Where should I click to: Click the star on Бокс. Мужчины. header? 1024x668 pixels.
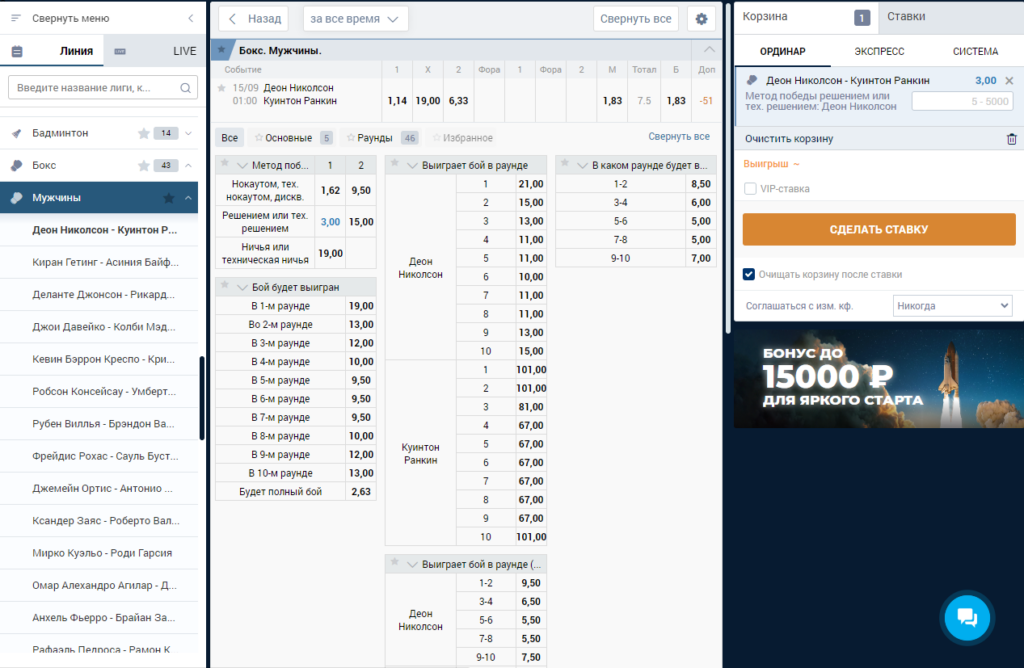click(x=222, y=50)
